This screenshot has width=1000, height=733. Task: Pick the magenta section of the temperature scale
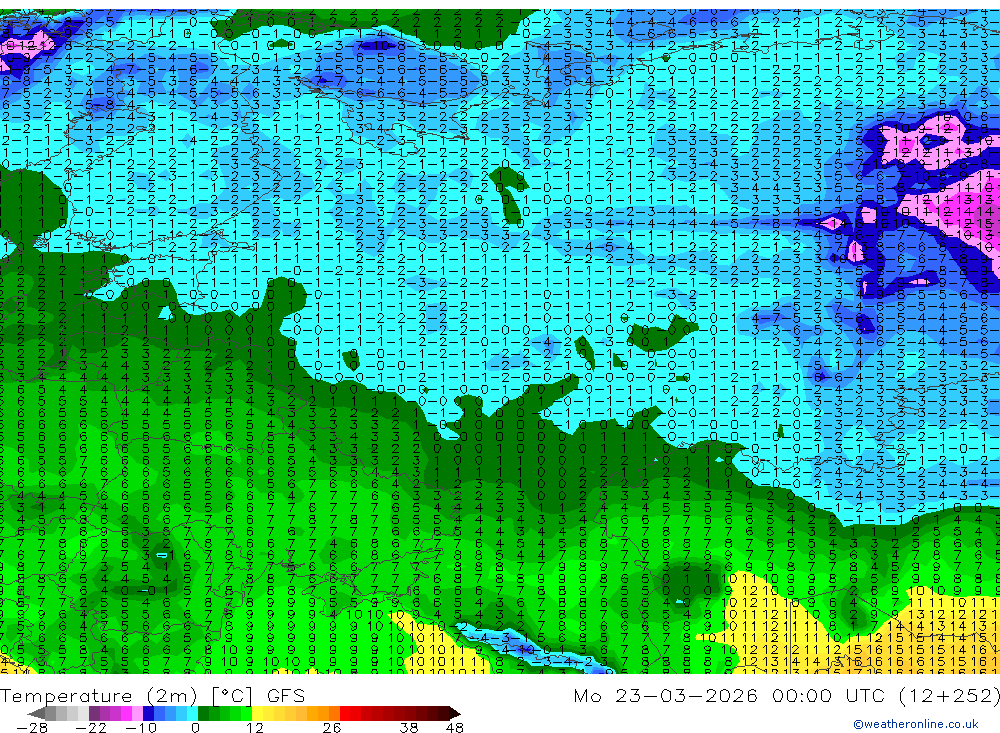click(x=127, y=713)
